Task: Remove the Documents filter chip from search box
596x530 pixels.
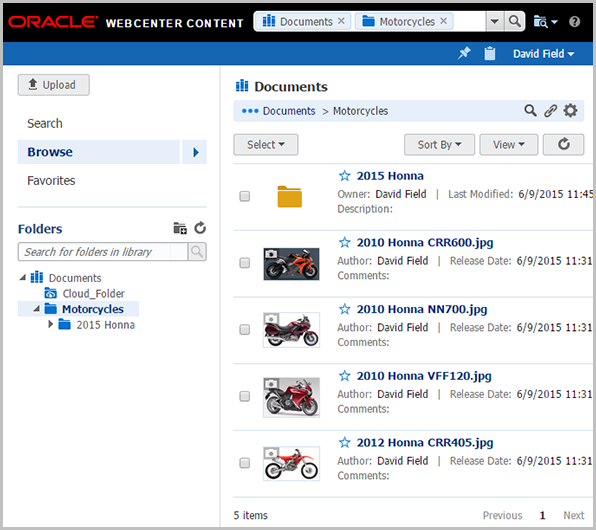Action: [x=341, y=21]
